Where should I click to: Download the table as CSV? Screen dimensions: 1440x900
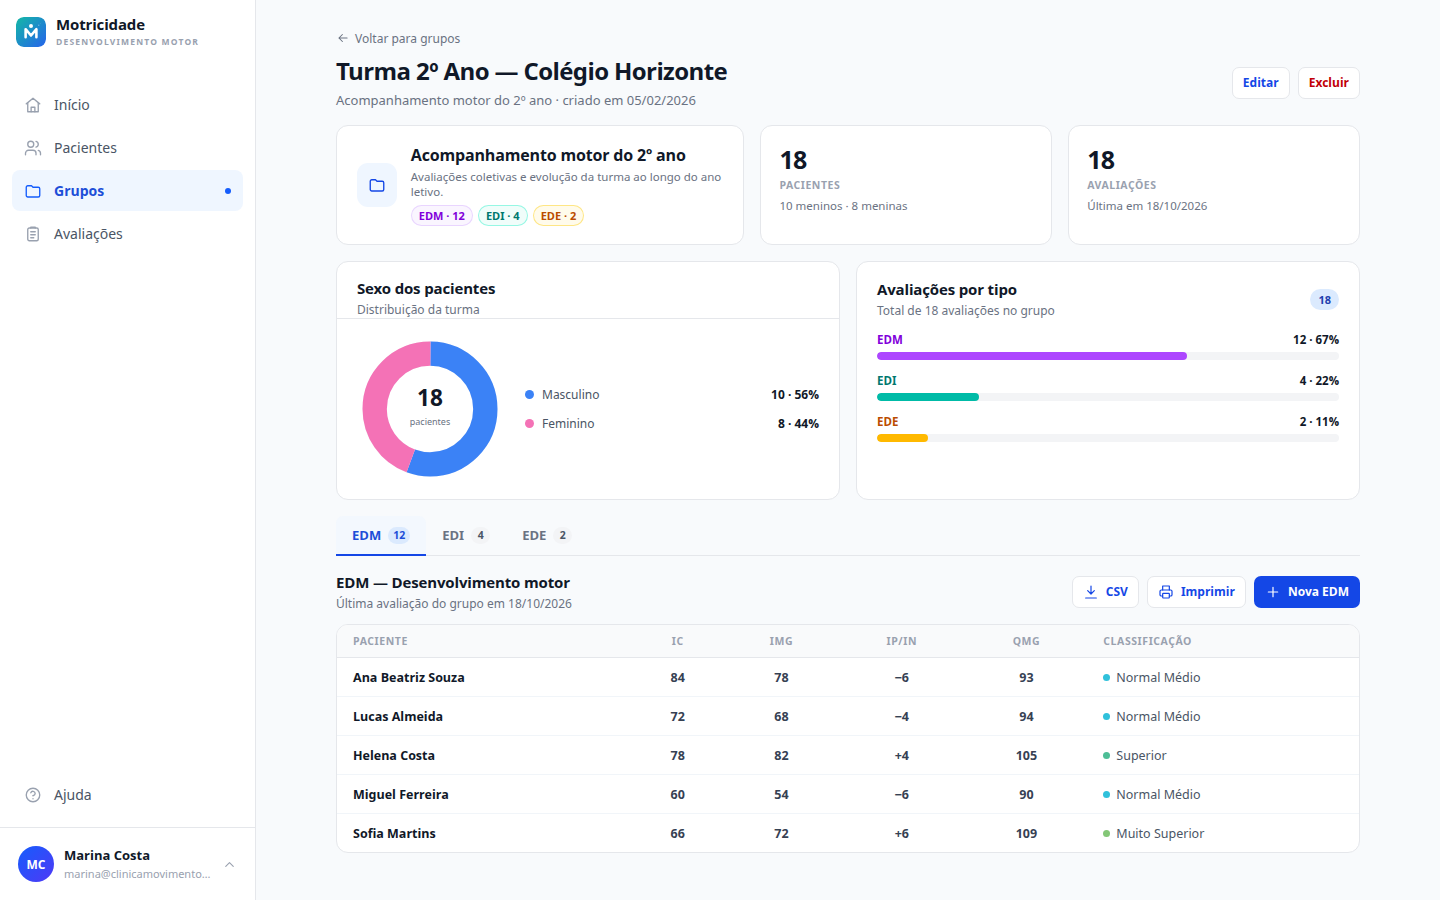pos(1105,592)
